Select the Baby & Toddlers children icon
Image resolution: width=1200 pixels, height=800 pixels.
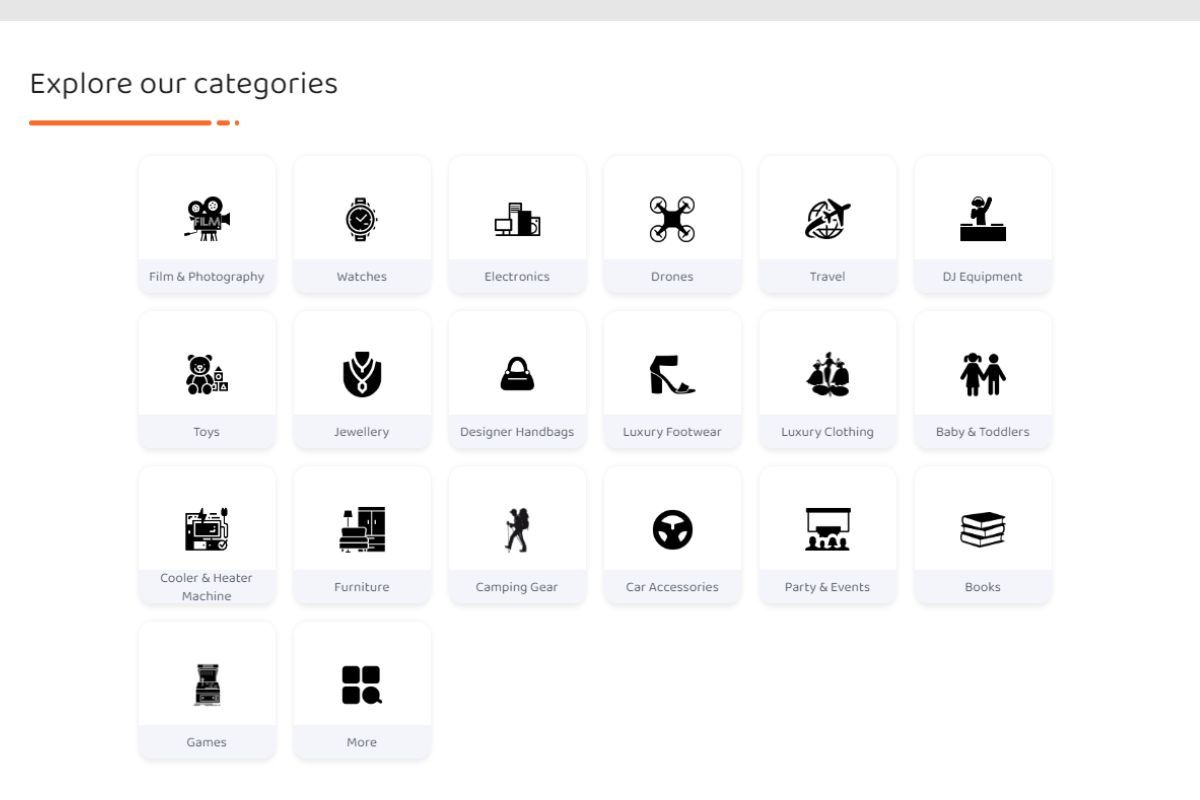click(x=982, y=375)
